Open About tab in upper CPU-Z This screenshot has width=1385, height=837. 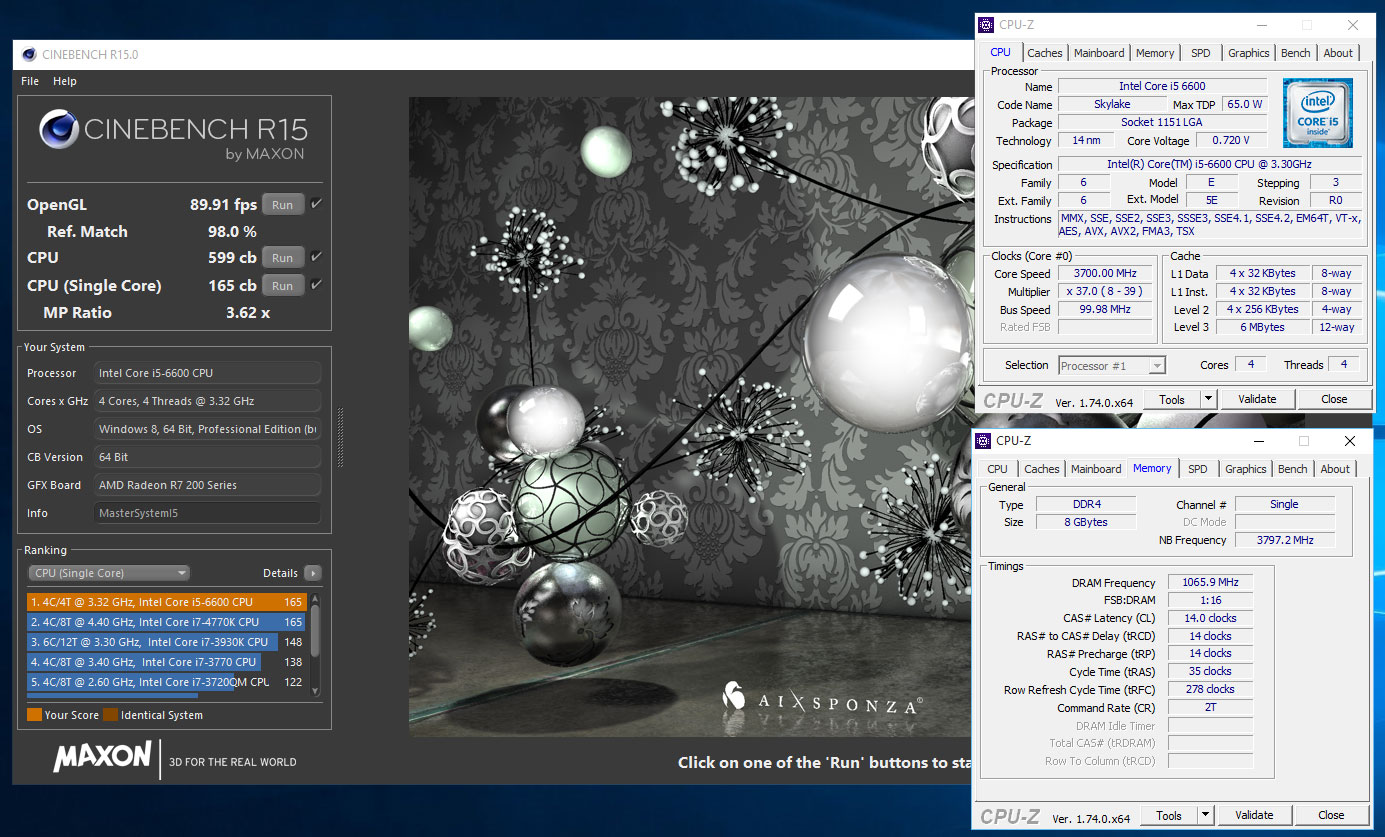(1338, 53)
